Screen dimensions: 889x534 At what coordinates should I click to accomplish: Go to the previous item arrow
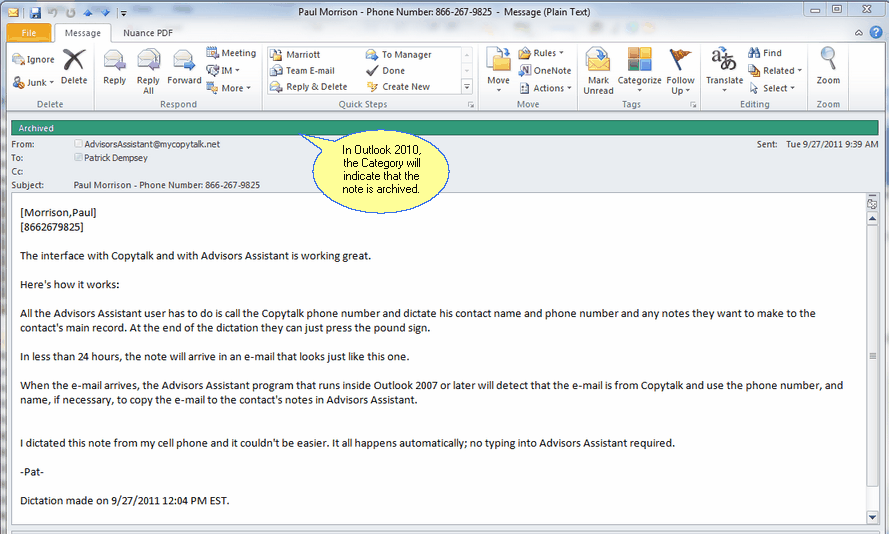click(88, 12)
